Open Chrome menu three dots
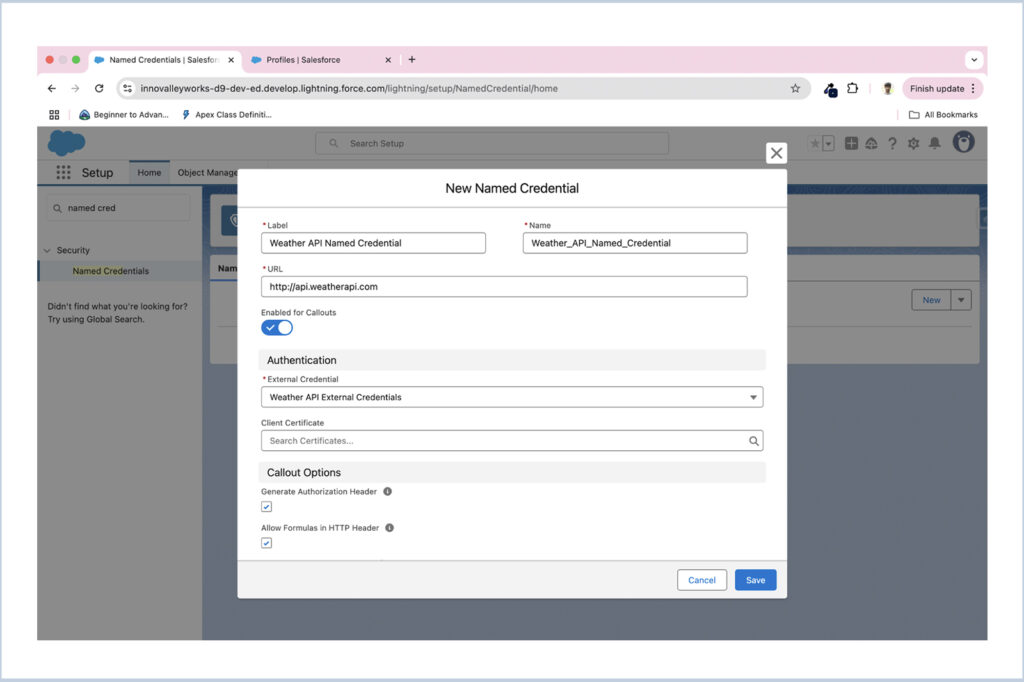The height and width of the screenshot is (682, 1024). (x=973, y=88)
